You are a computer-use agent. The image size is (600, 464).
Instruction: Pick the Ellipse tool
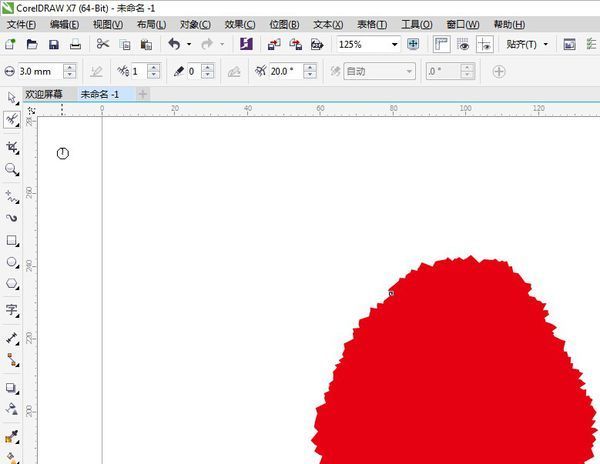[x=12, y=263]
